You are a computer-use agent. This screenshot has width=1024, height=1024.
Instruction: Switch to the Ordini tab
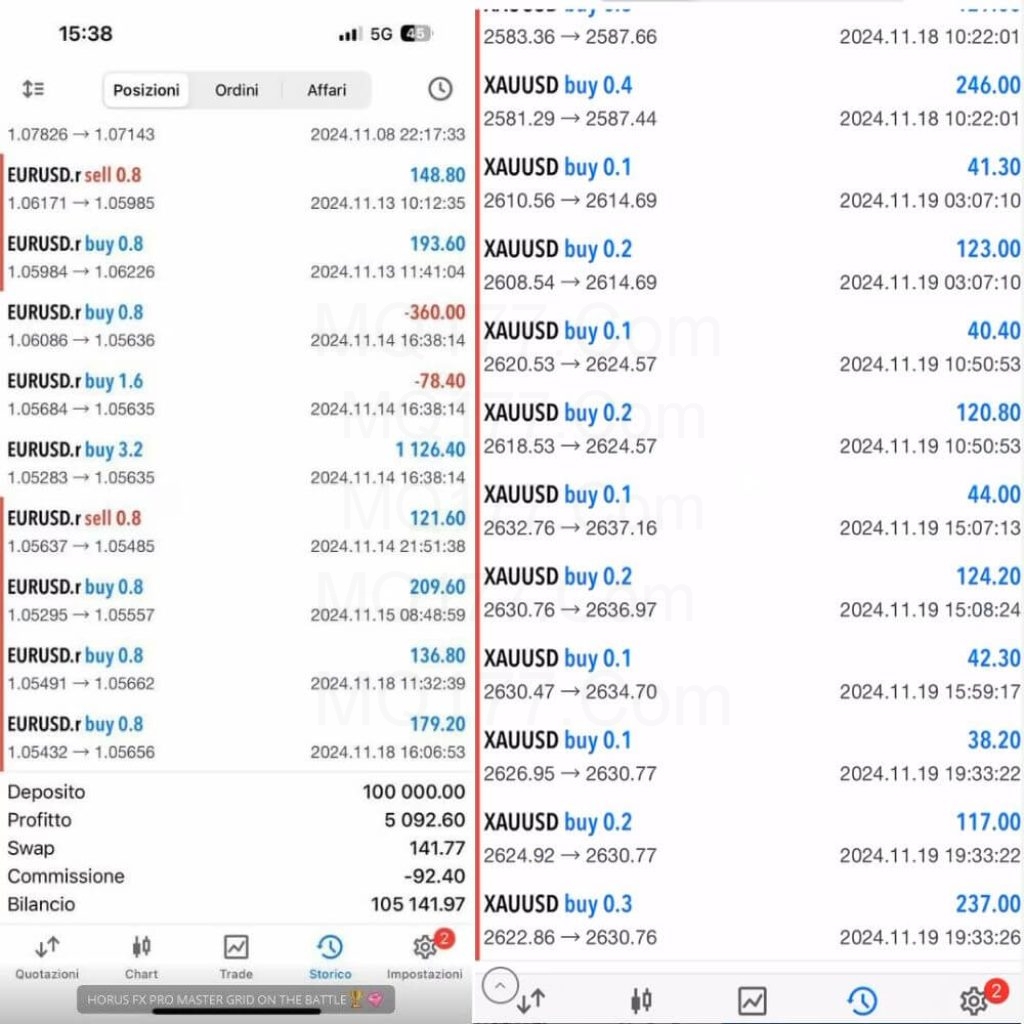(236, 90)
